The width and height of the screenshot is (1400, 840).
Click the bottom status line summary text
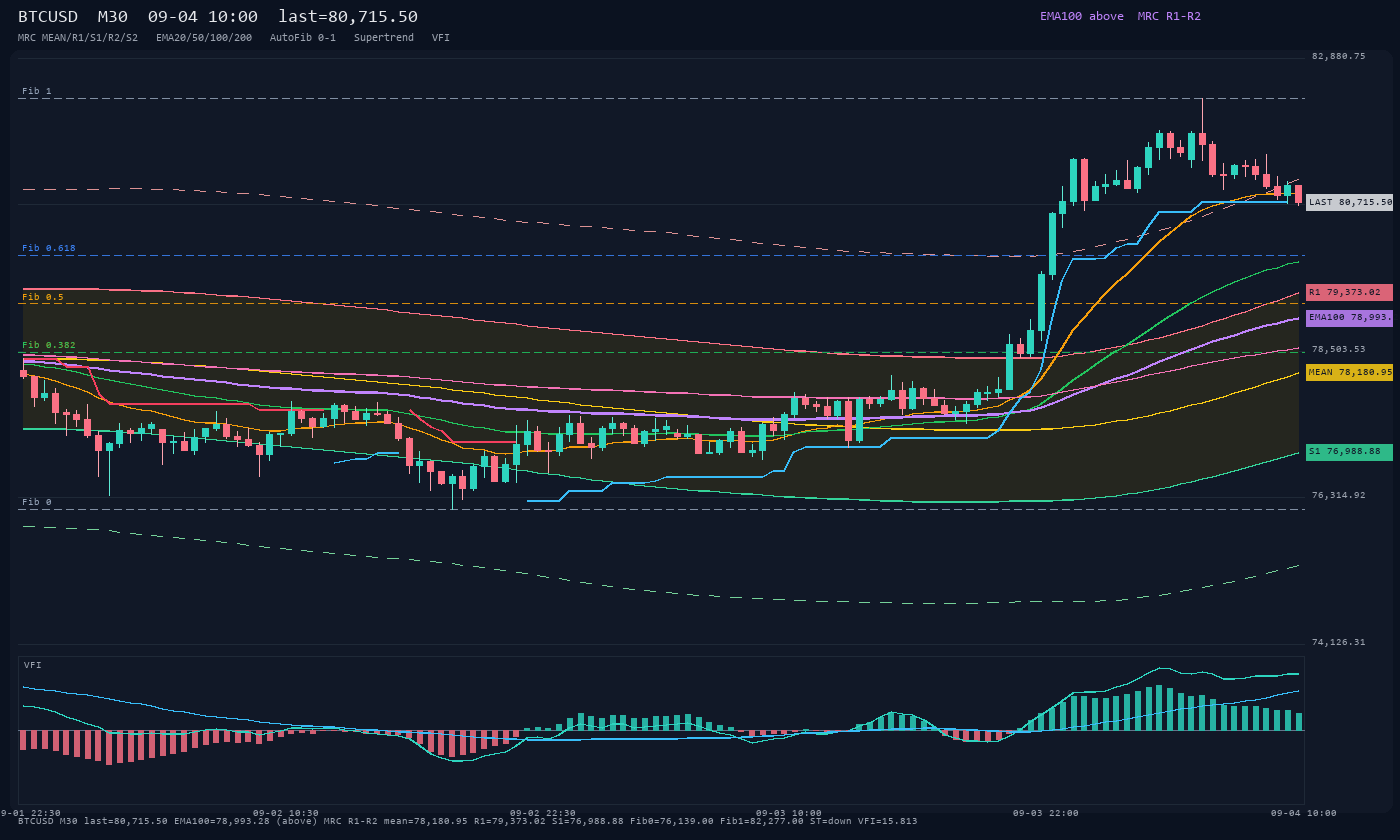pos(468,821)
